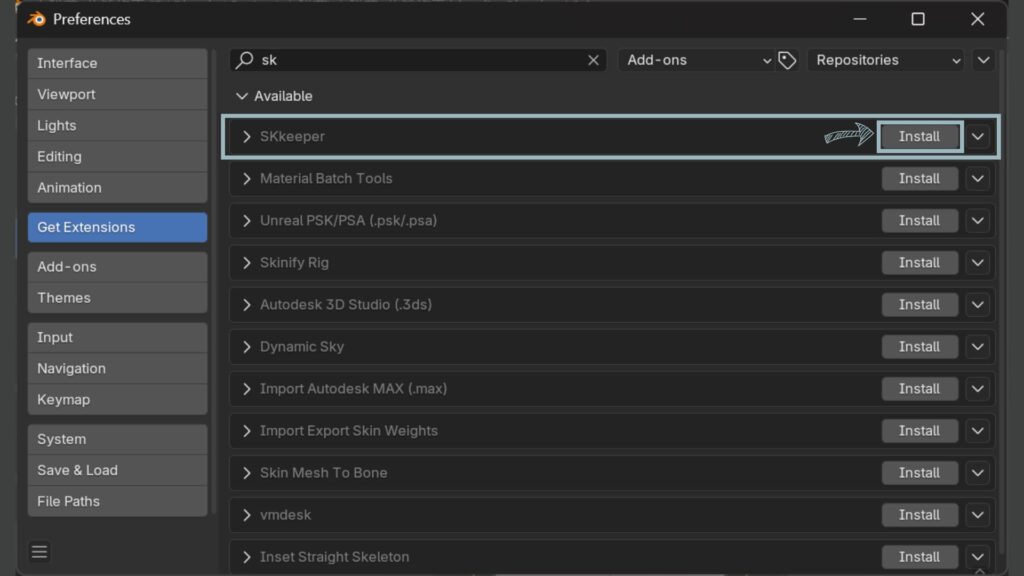1024x576 pixels.
Task: Install the vmdesk add-on
Action: [920, 515]
